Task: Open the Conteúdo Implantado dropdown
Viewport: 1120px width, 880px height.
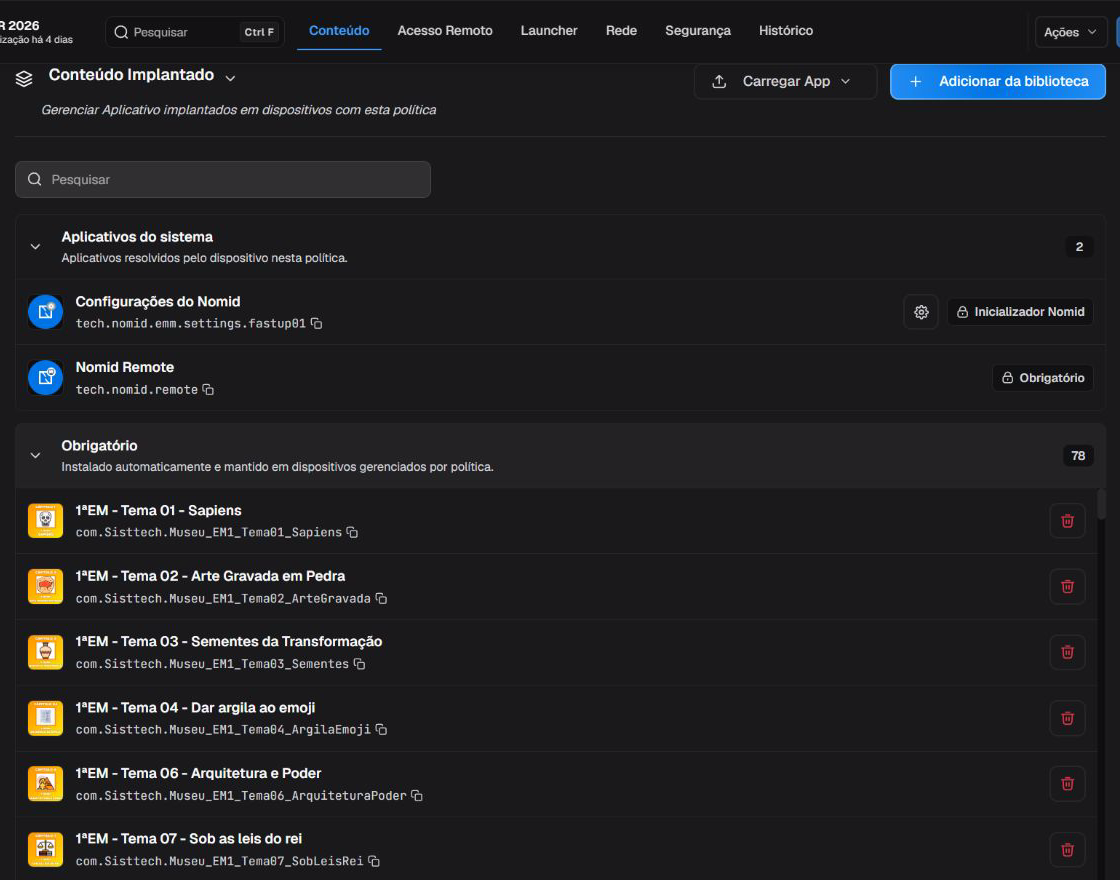Action: coord(230,78)
